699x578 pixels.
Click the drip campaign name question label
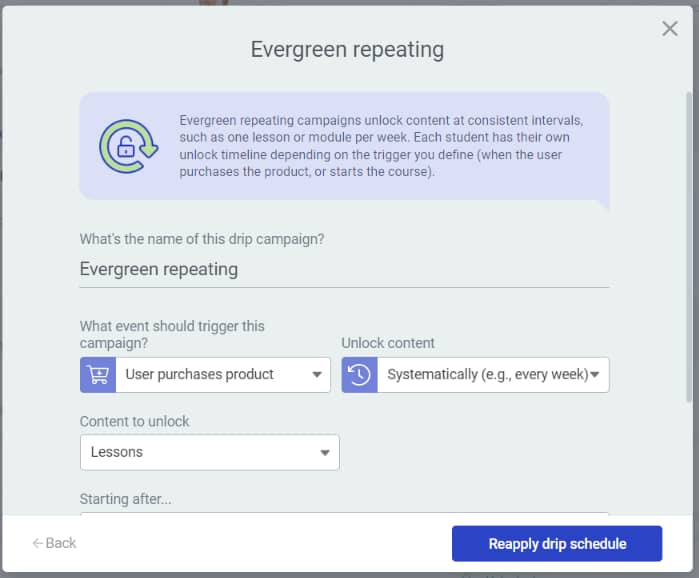pyautogui.click(x=202, y=239)
